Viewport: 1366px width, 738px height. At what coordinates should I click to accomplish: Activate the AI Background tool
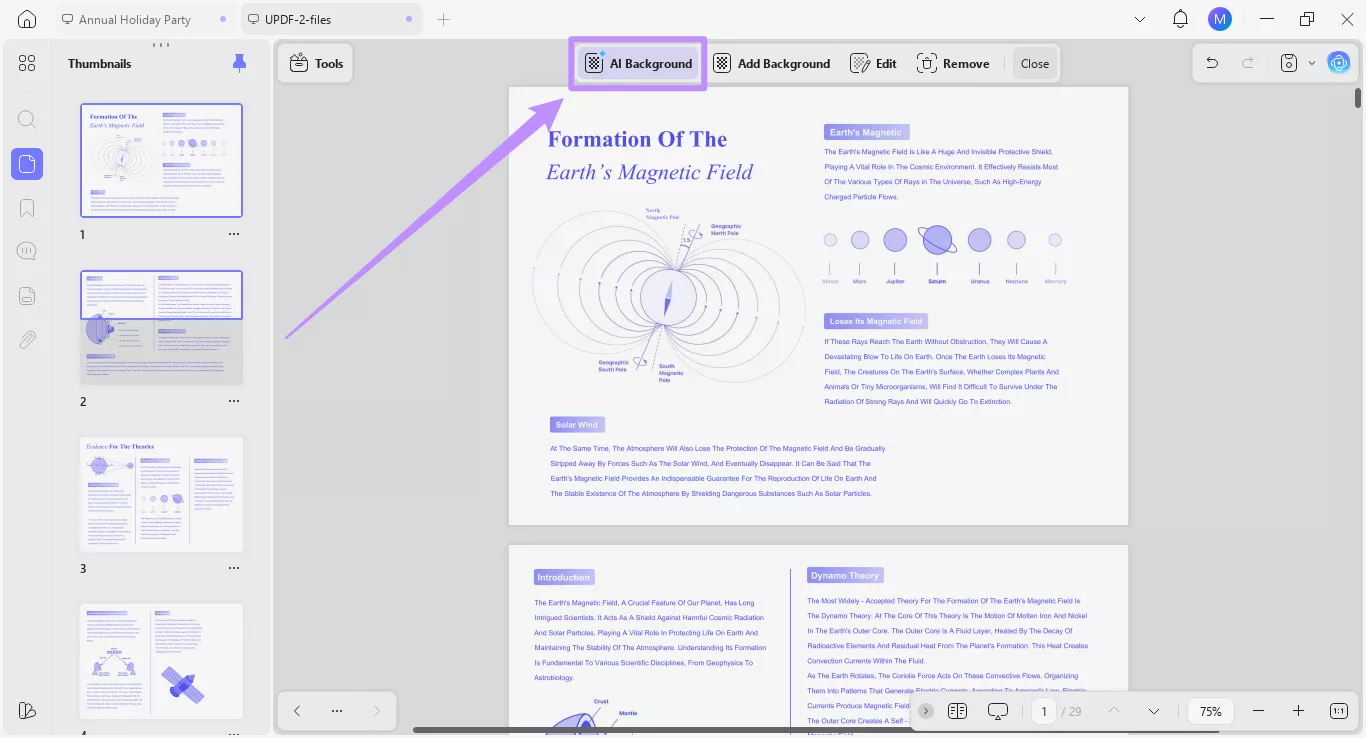pyautogui.click(x=637, y=62)
